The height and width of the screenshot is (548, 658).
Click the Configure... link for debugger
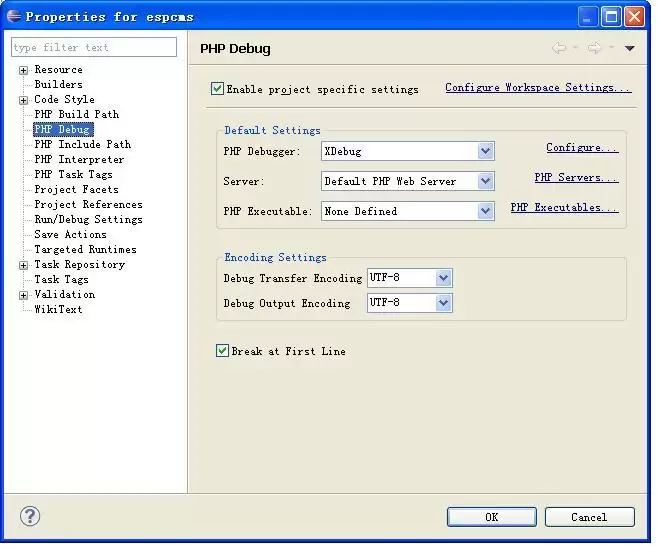[x=582, y=148]
